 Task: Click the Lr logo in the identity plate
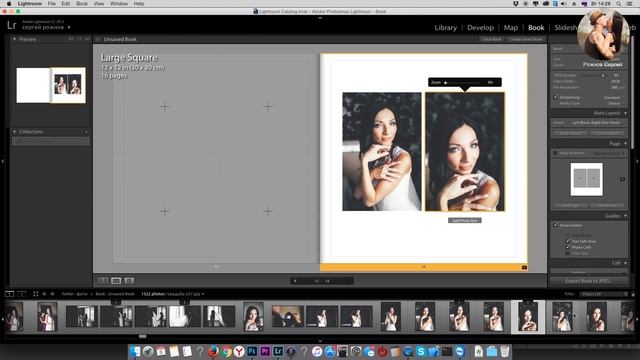coord(12,25)
